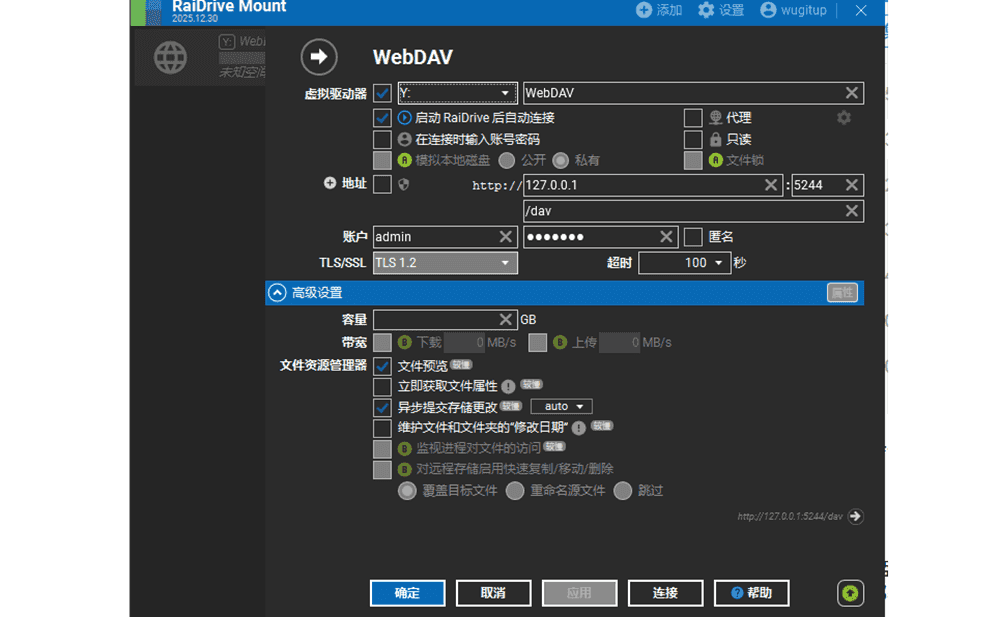Click the 添加 plus icon in title bar
Viewport: 1000px width, 617px height.
(x=644, y=10)
